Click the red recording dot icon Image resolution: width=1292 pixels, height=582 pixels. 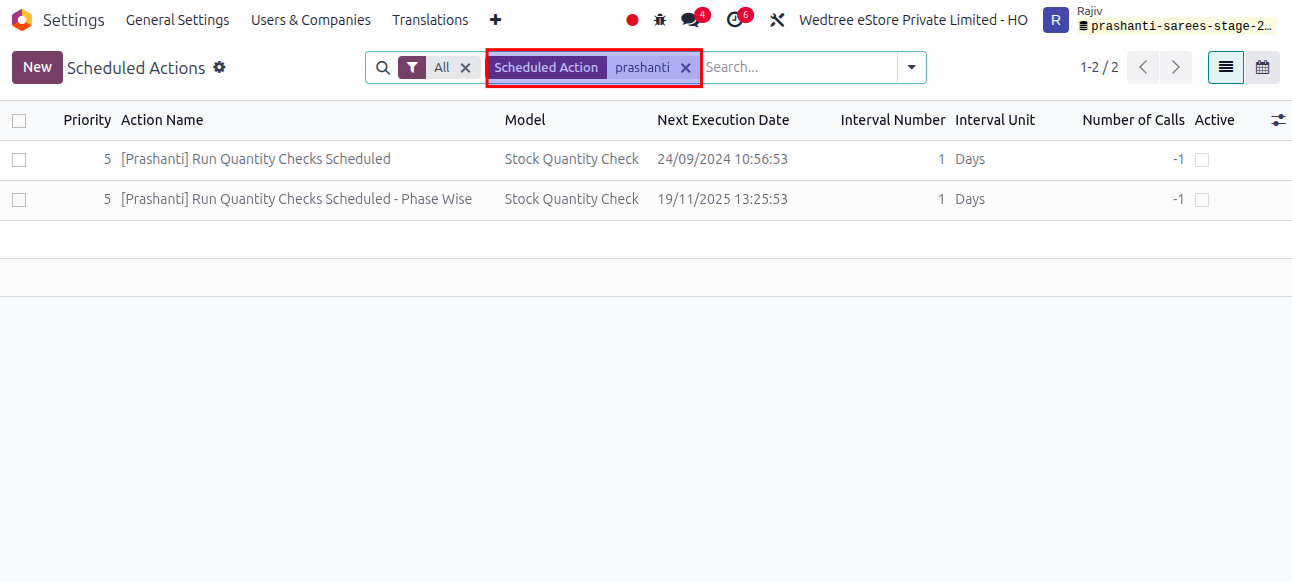pyautogui.click(x=632, y=20)
